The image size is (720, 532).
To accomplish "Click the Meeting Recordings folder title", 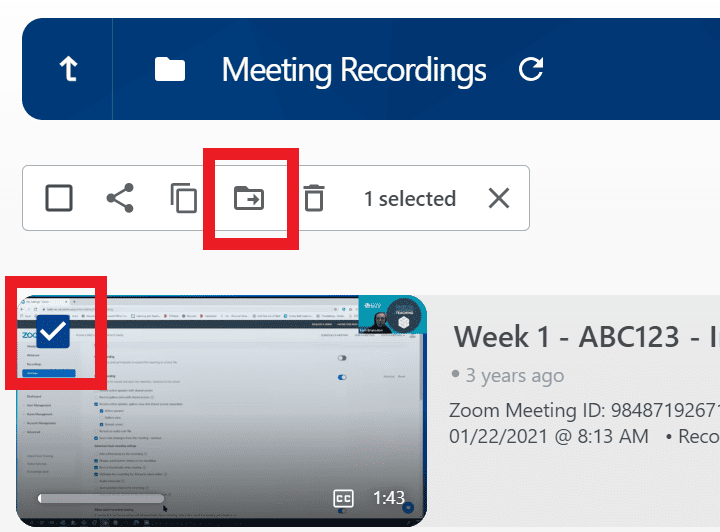I will click(354, 70).
